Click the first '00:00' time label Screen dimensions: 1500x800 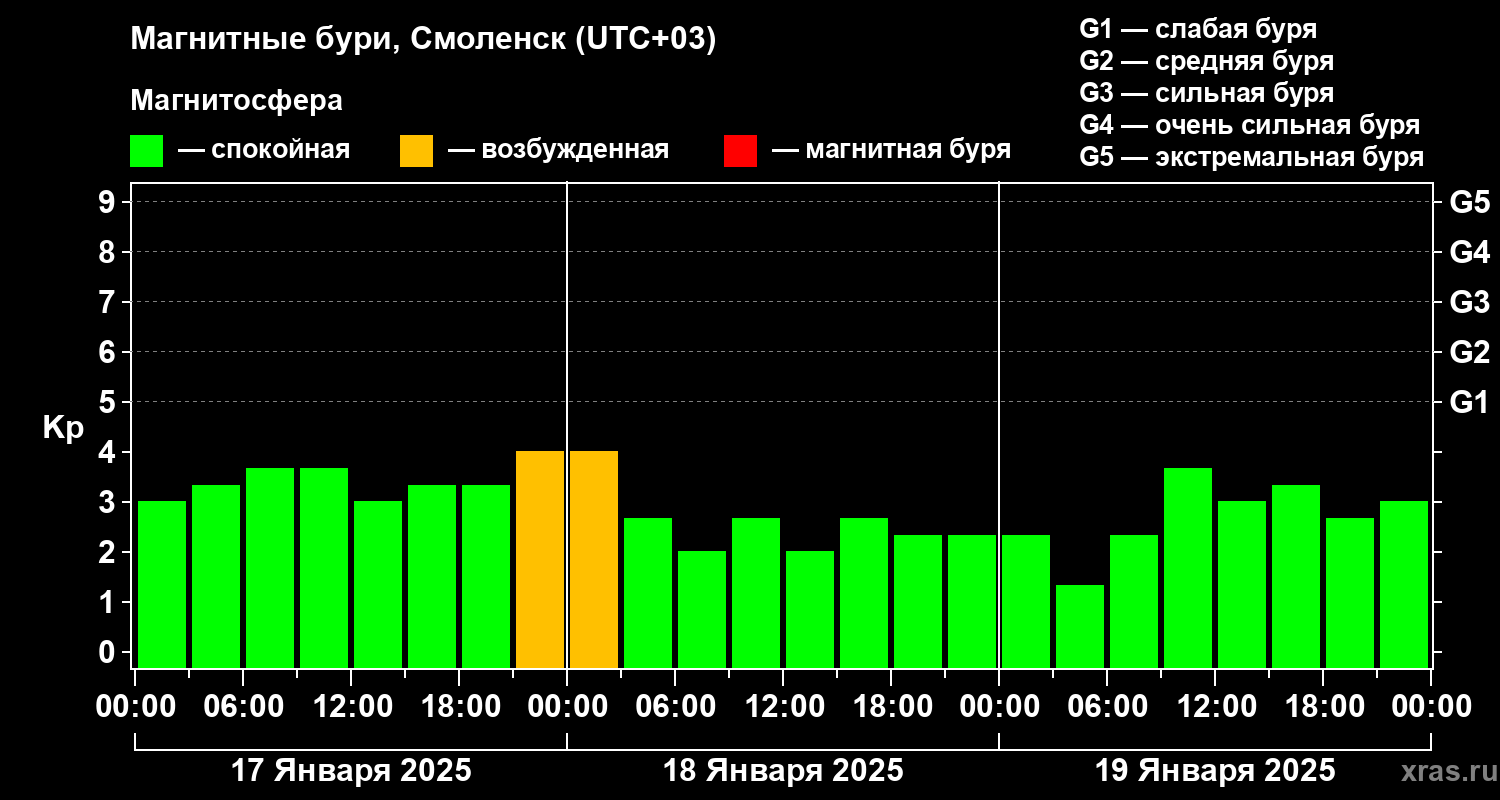[x=135, y=707]
